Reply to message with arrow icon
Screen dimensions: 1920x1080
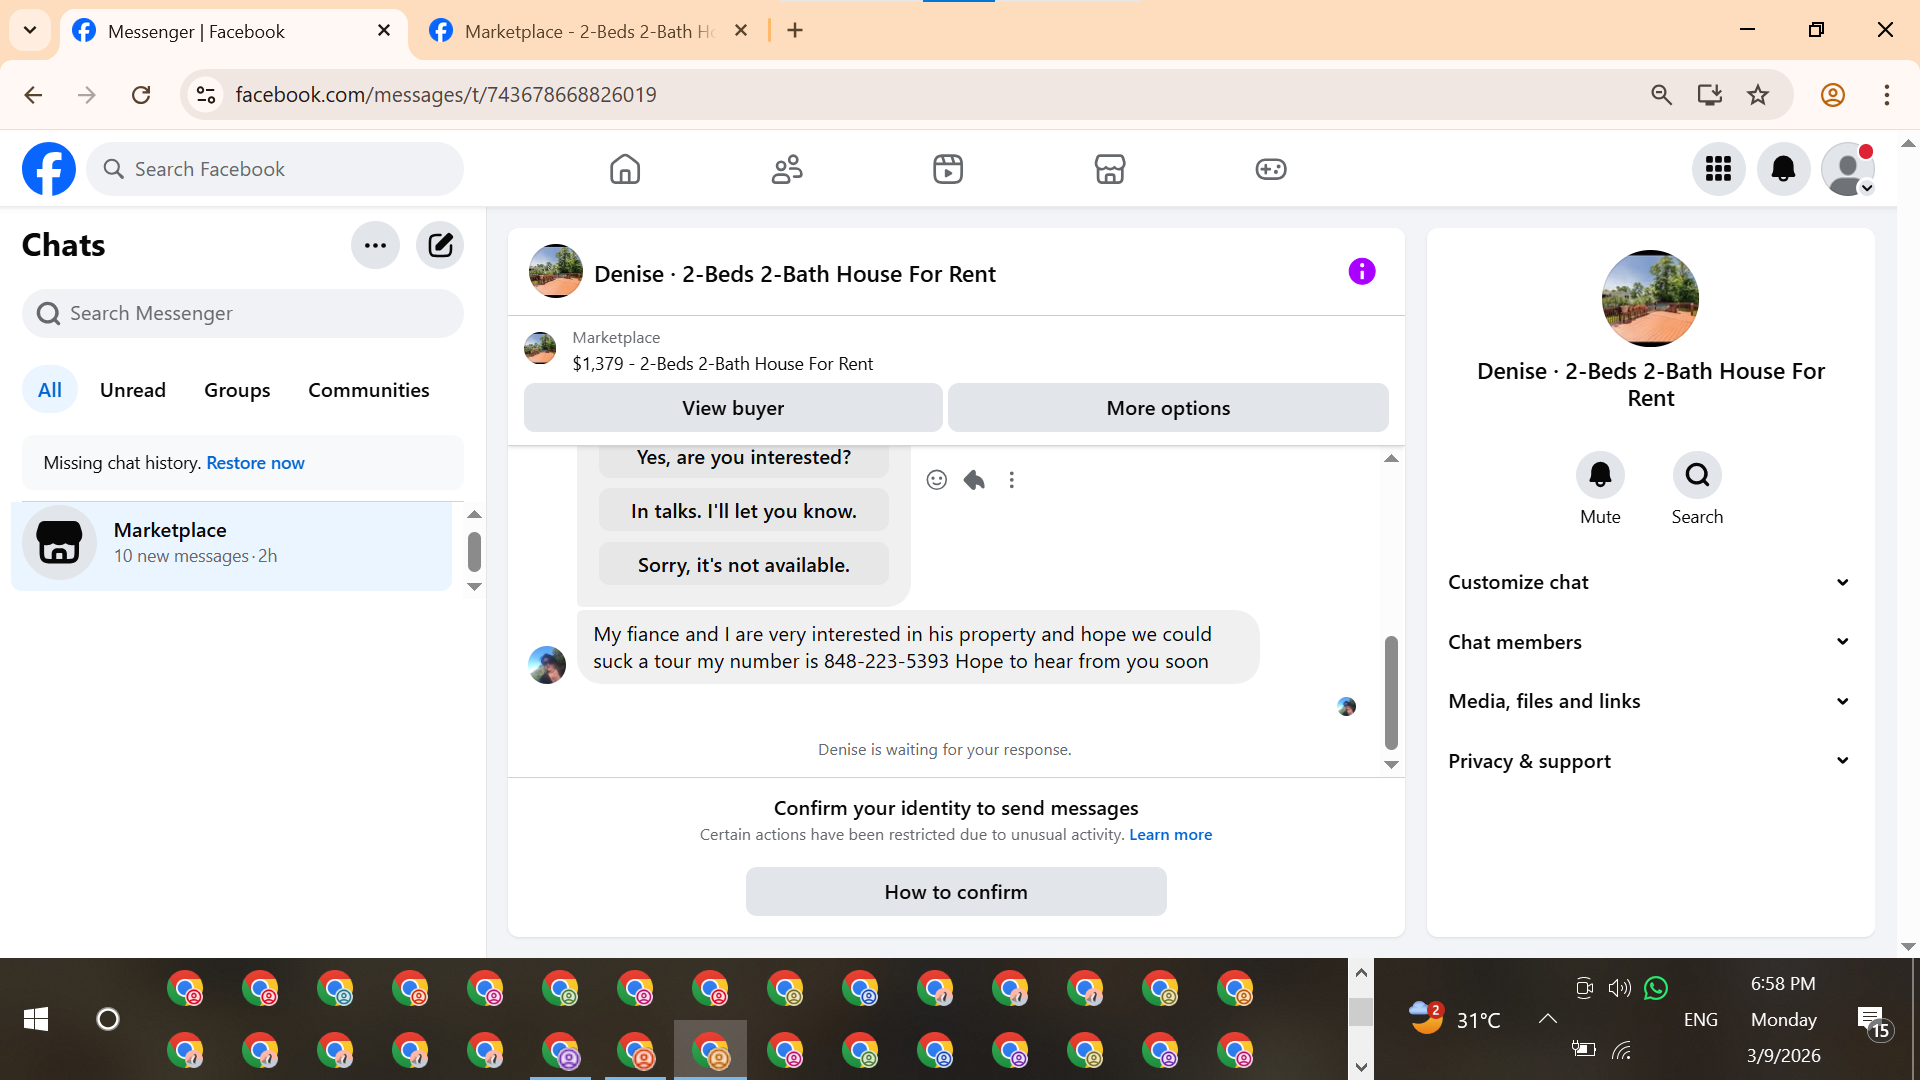click(x=974, y=480)
